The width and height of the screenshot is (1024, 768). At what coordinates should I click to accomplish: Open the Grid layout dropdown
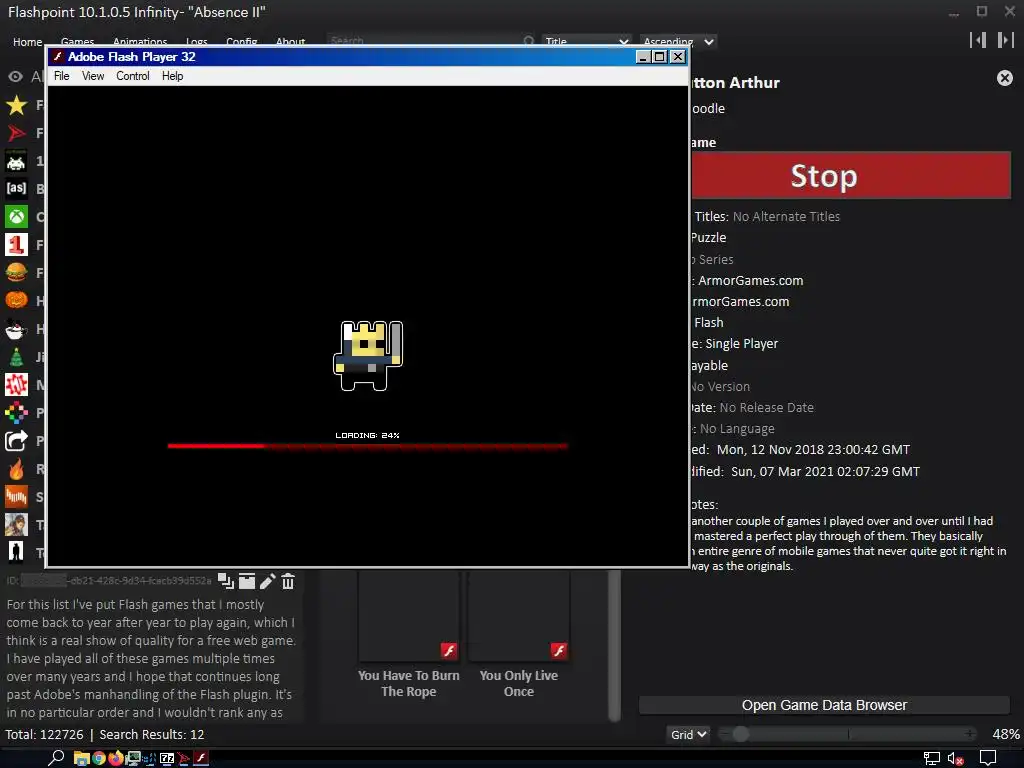688,735
